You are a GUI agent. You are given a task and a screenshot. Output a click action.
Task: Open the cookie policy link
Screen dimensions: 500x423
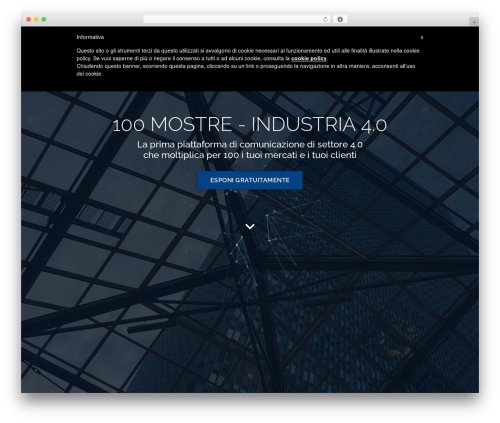click(309, 58)
